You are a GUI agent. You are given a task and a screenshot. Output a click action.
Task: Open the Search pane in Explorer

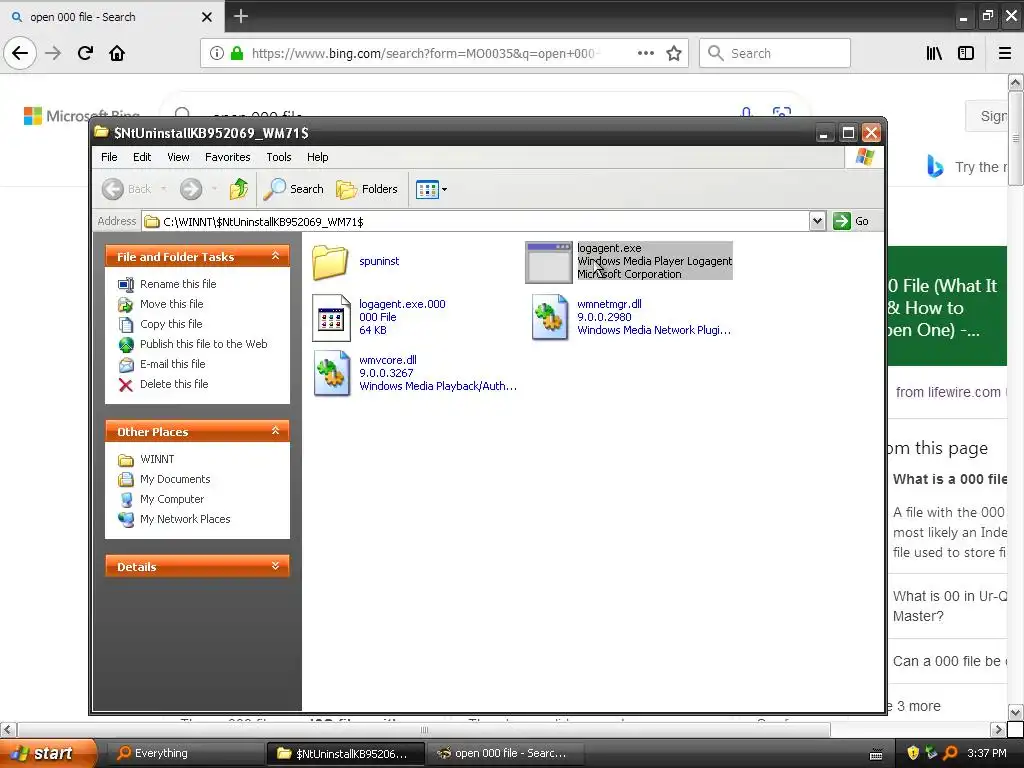pos(294,189)
